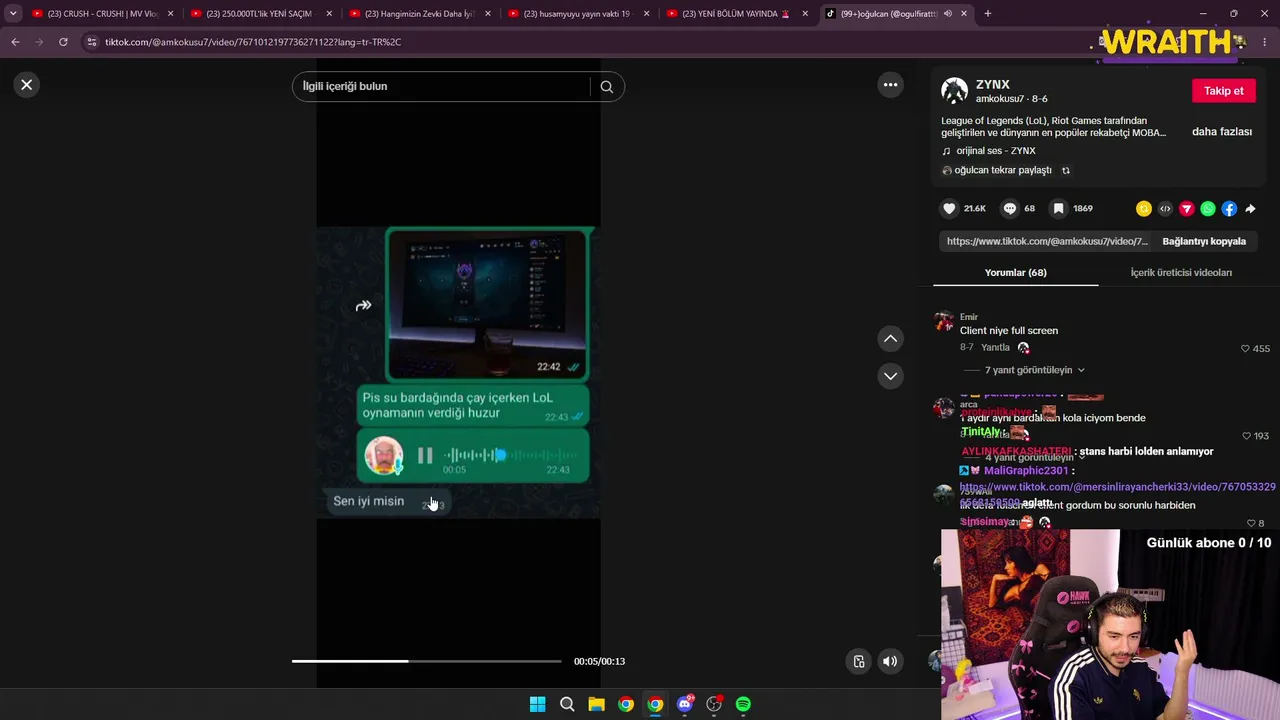This screenshot has width=1280, height=720.
Task: Click the comment text Client niye full screen
Action: 1009,331
